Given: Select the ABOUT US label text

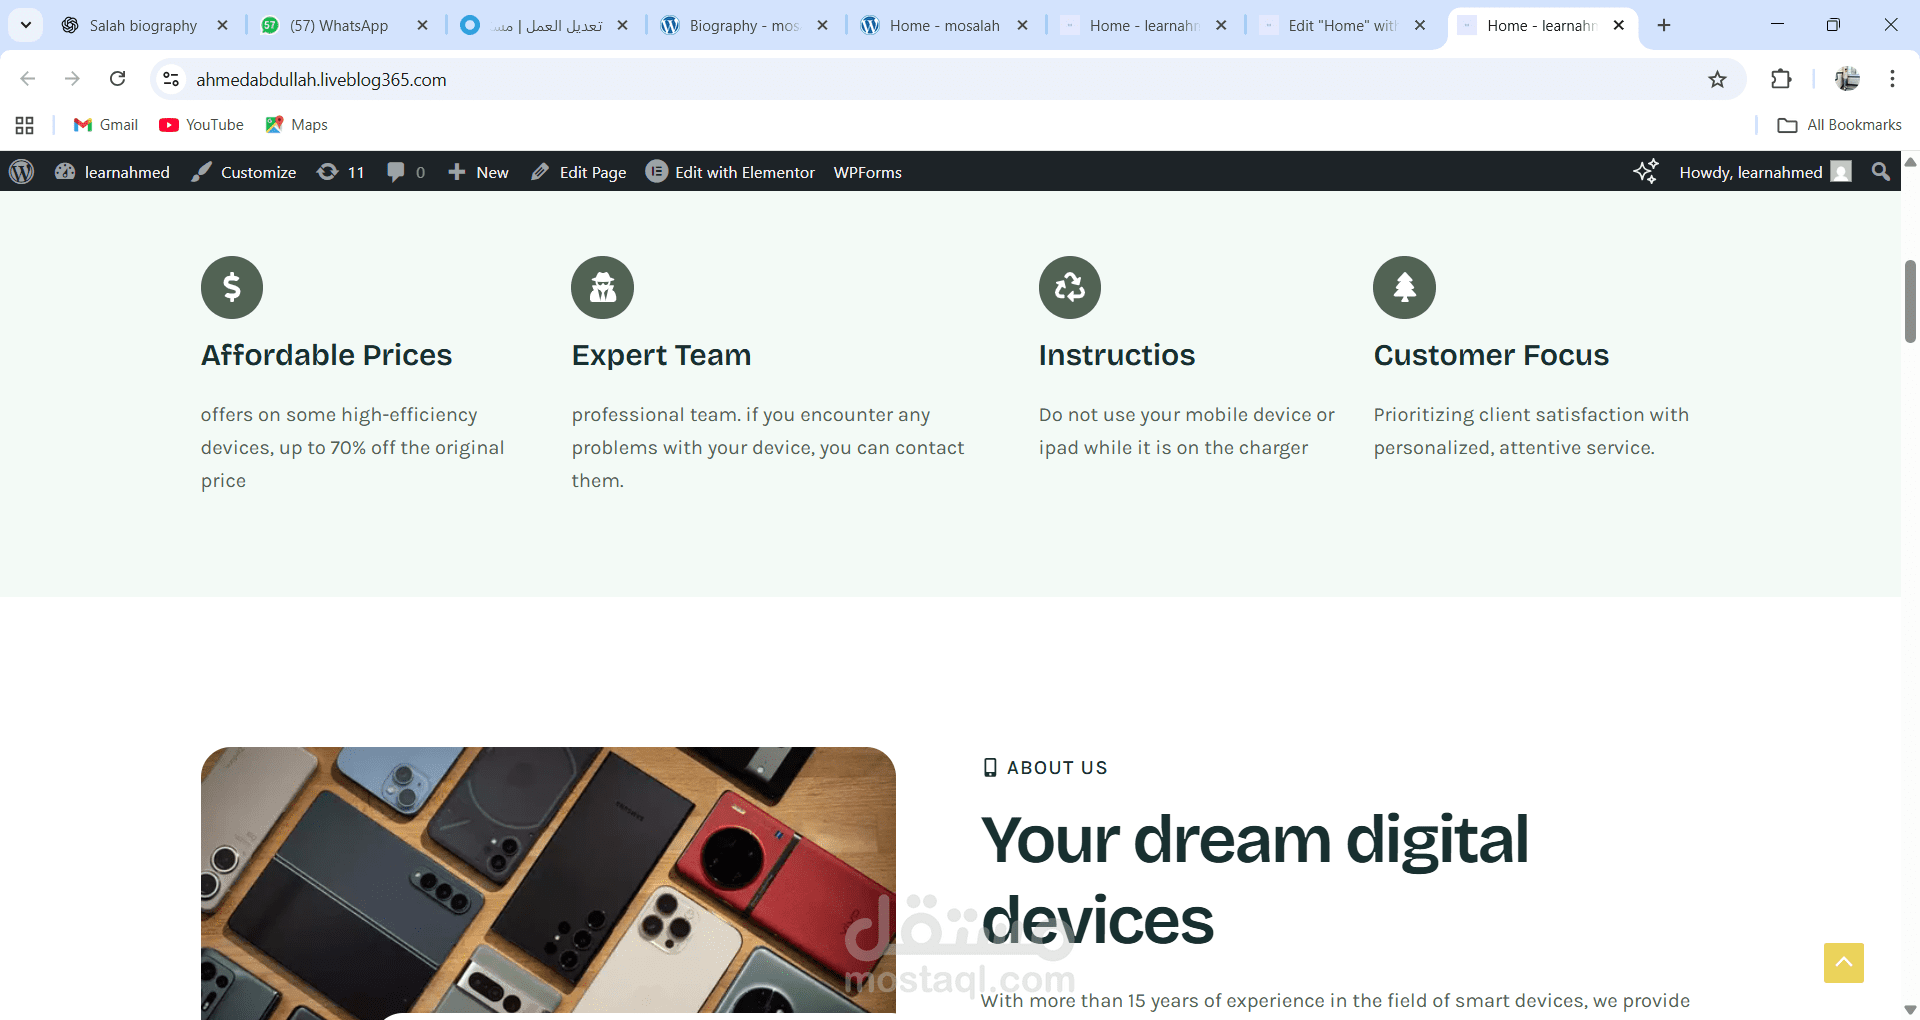Looking at the screenshot, I should [1057, 768].
